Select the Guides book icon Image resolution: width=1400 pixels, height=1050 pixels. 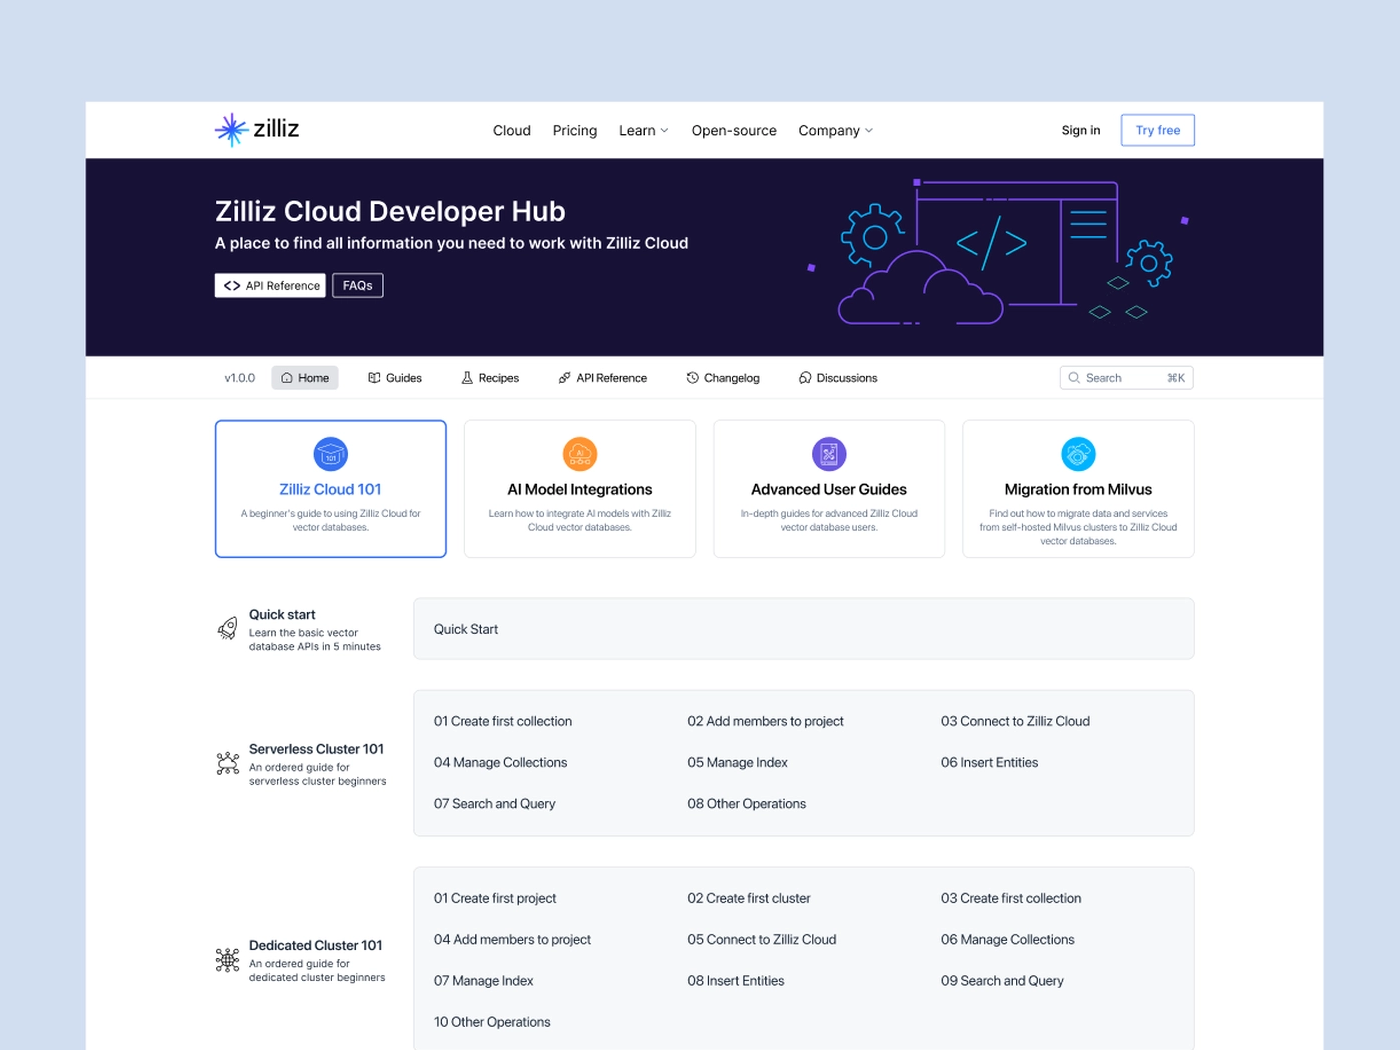click(x=372, y=377)
